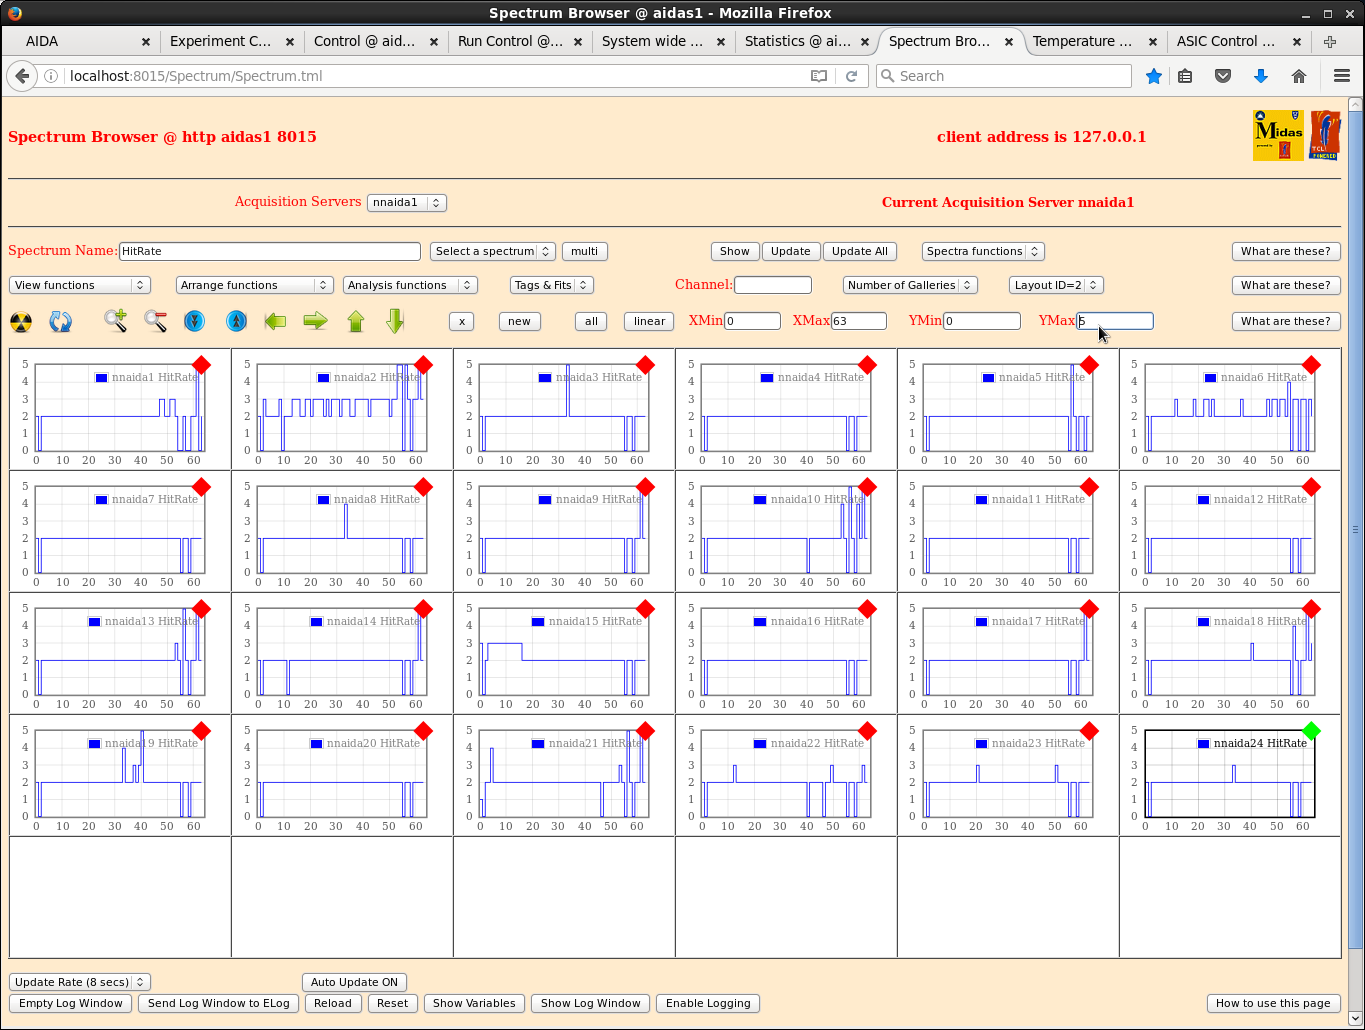1365x1030 pixels.
Task: Click the radiation hazard icon
Action: coord(21,321)
